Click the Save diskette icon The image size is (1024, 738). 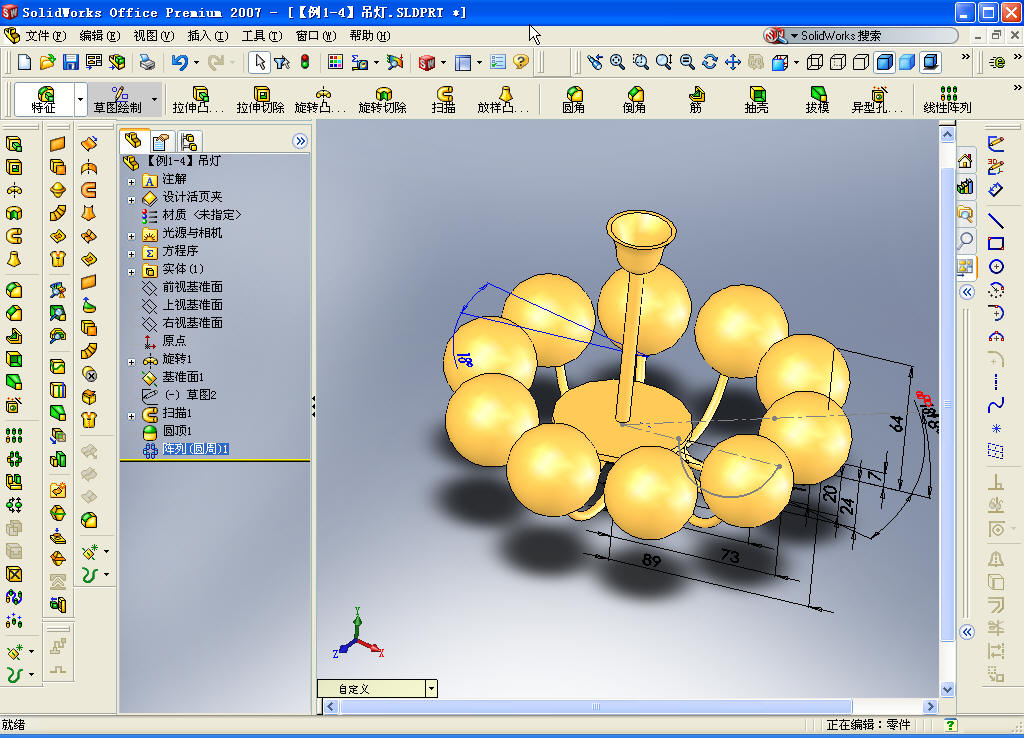(71, 62)
